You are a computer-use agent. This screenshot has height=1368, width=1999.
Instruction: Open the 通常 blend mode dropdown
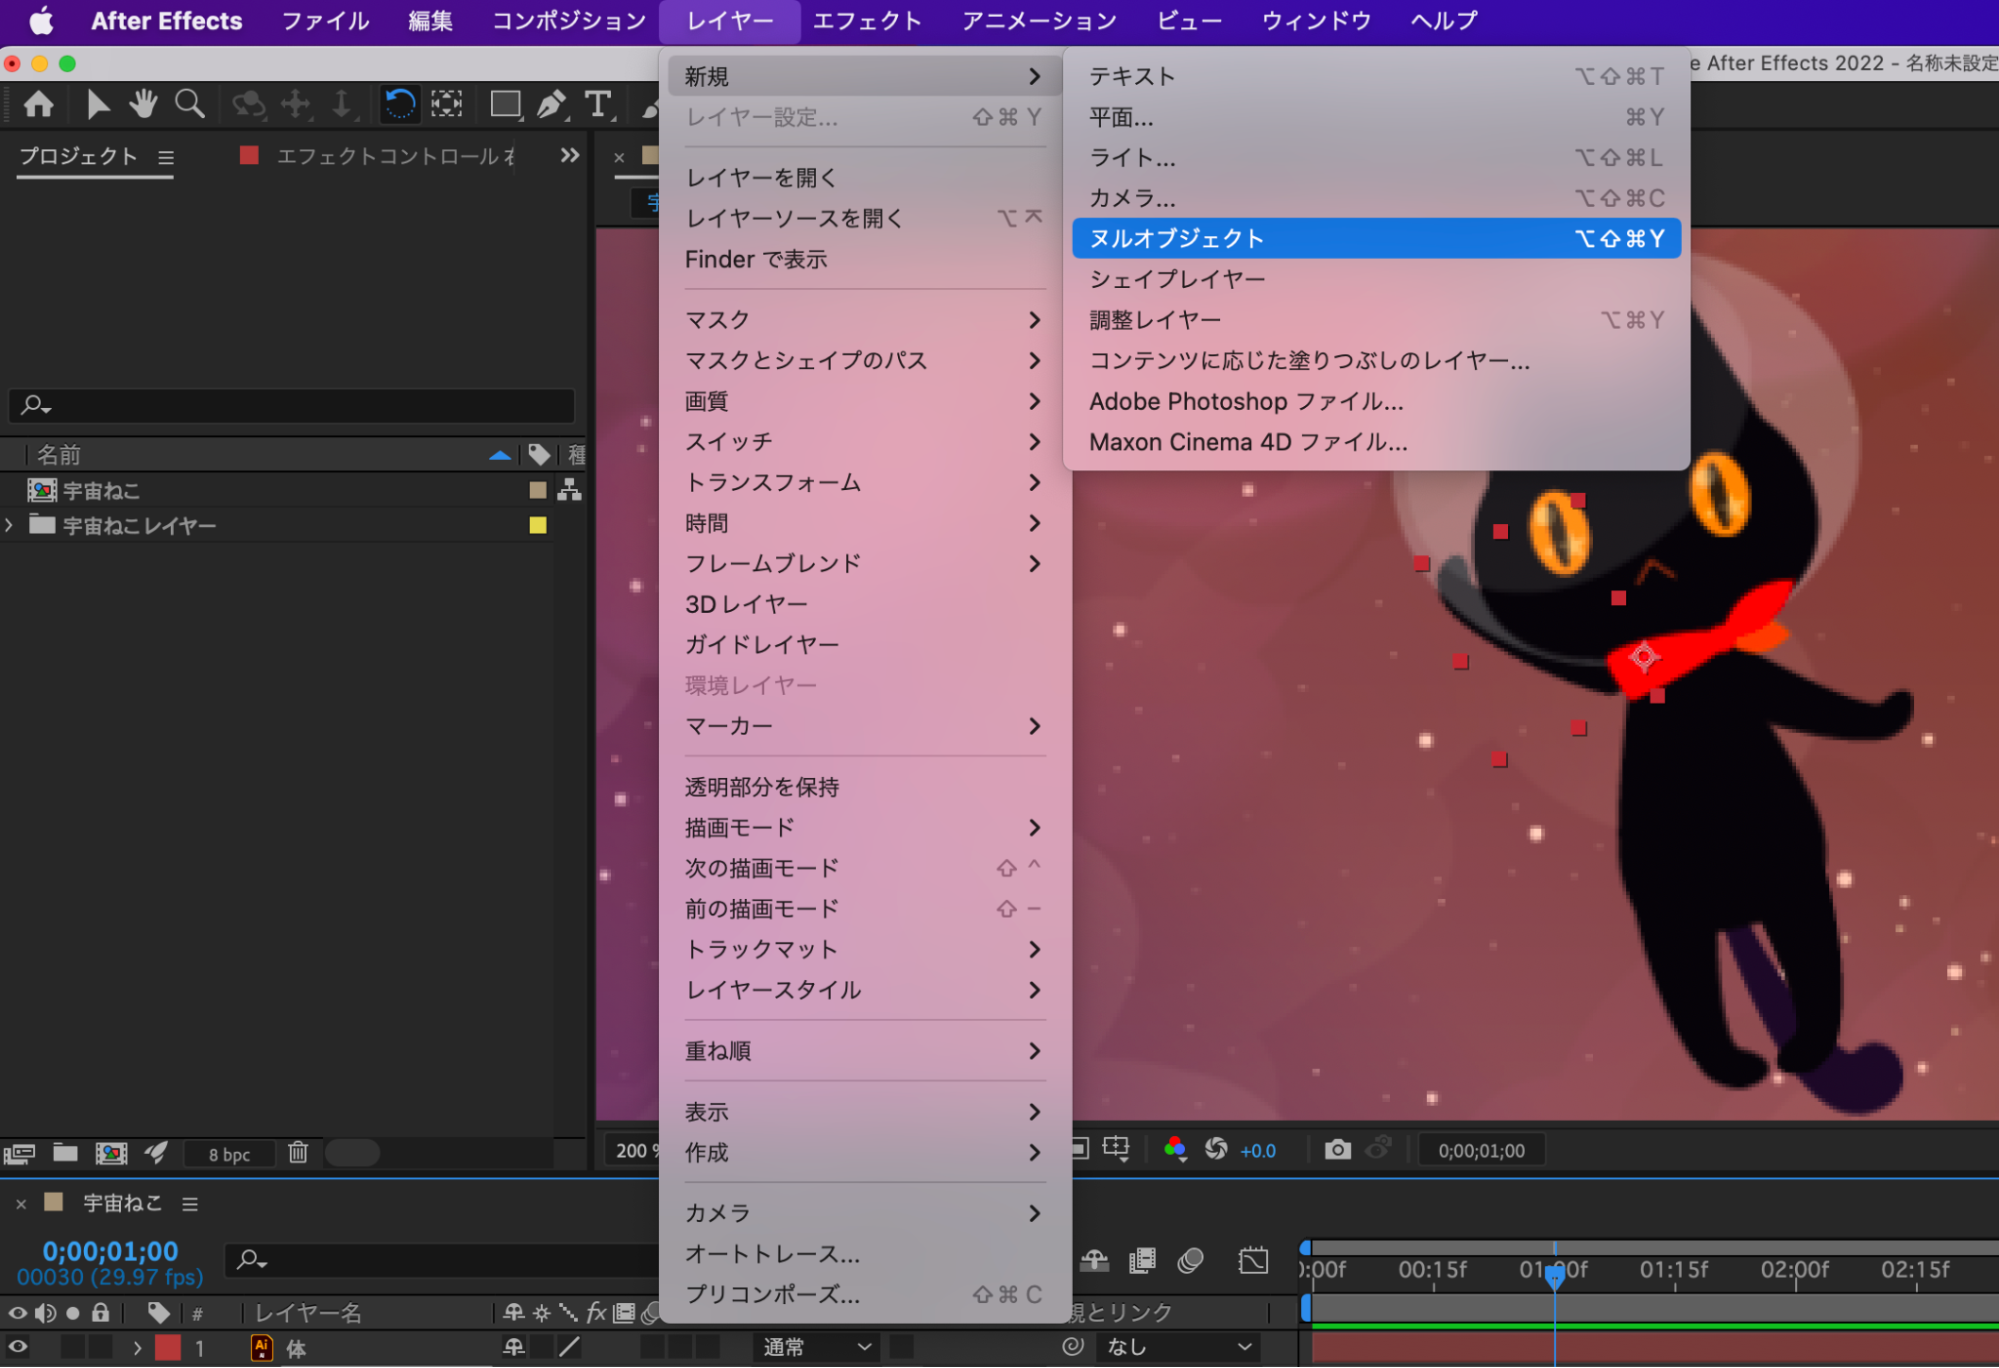point(816,1347)
